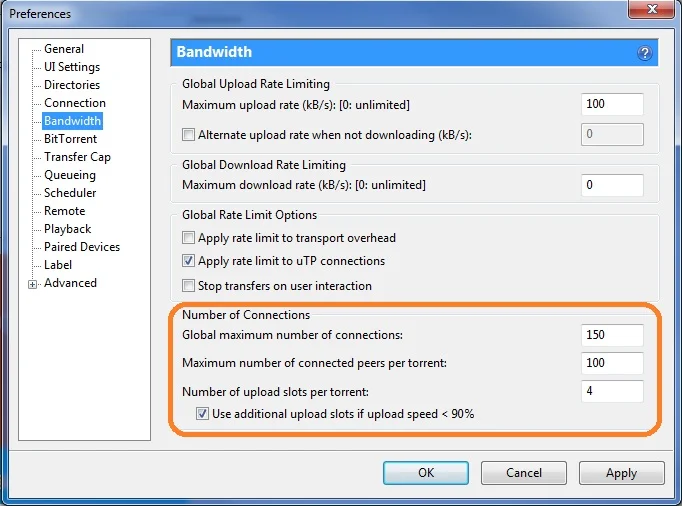Click the maximum upload rate field
Viewport: 682px width, 506px height.
pyautogui.click(x=612, y=104)
